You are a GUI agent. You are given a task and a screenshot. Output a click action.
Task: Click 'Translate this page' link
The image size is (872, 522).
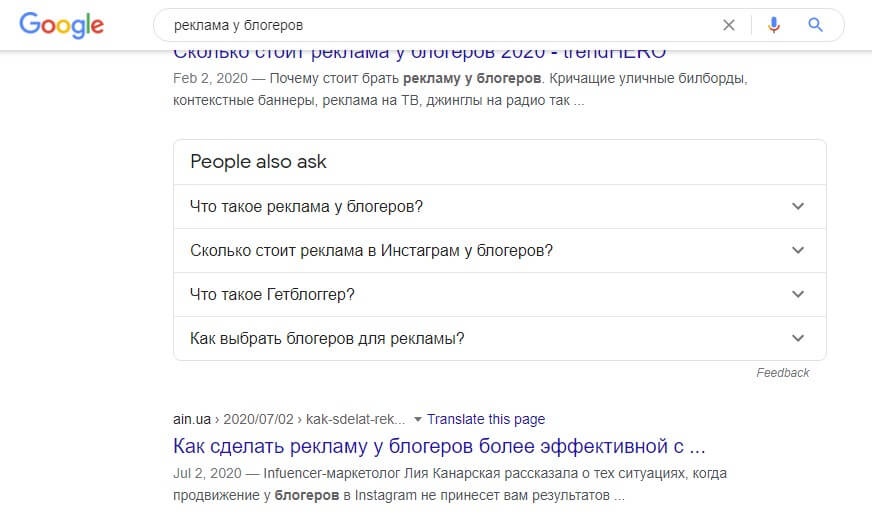pos(486,419)
